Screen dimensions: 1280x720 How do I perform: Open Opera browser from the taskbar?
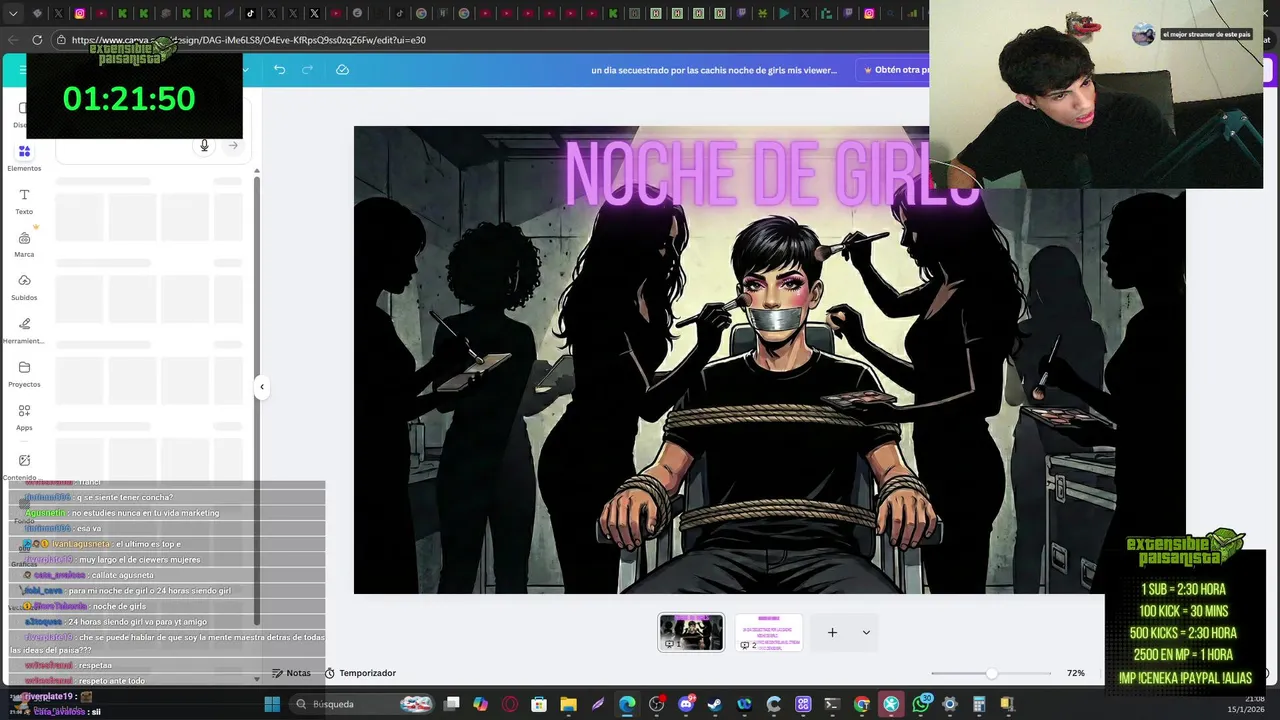tap(510, 704)
